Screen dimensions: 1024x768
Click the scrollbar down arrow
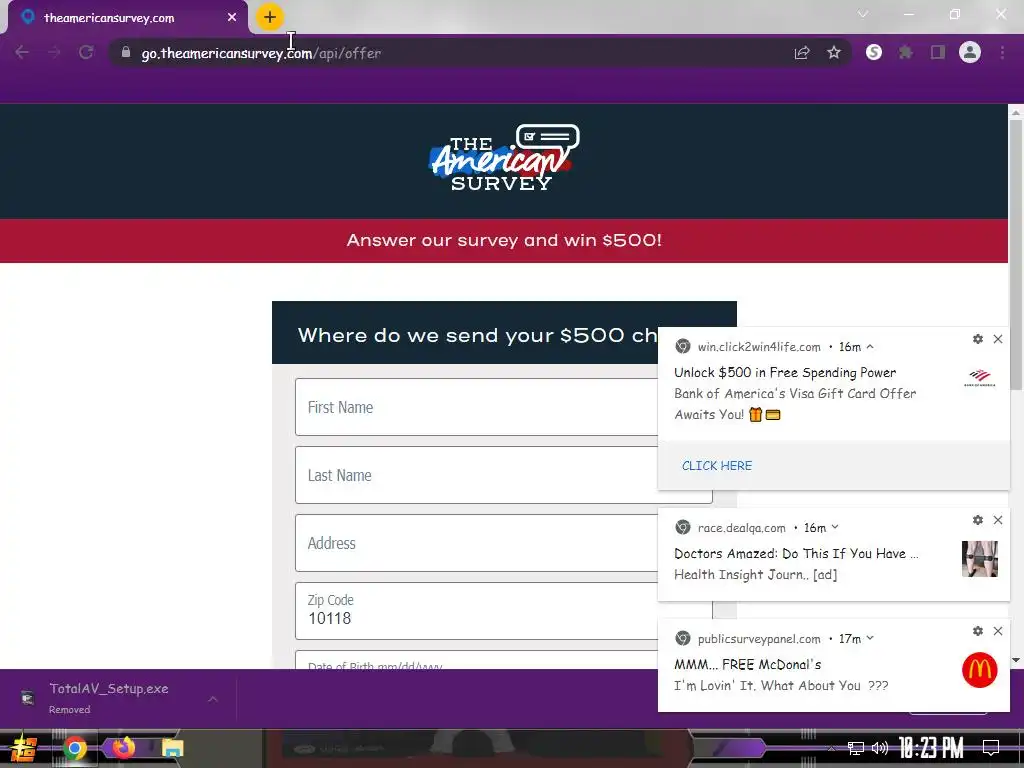click(1016, 660)
